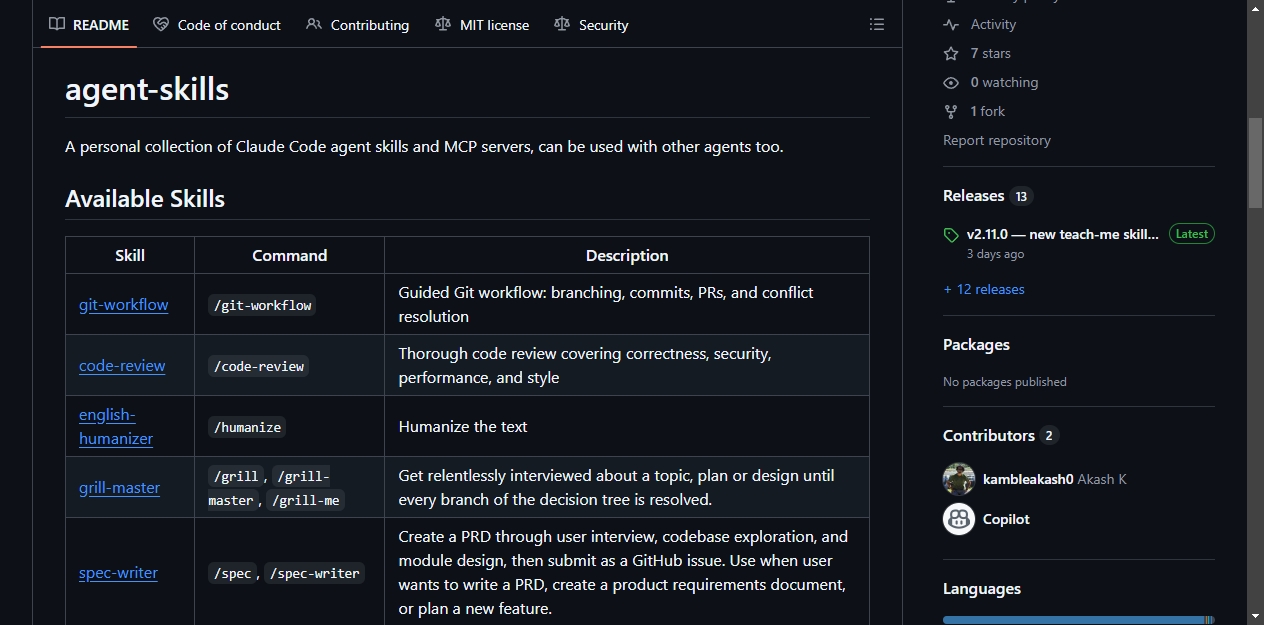Switch to the Code of conduct tab
This screenshot has width=1264, height=625.
click(x=217, y=25)
